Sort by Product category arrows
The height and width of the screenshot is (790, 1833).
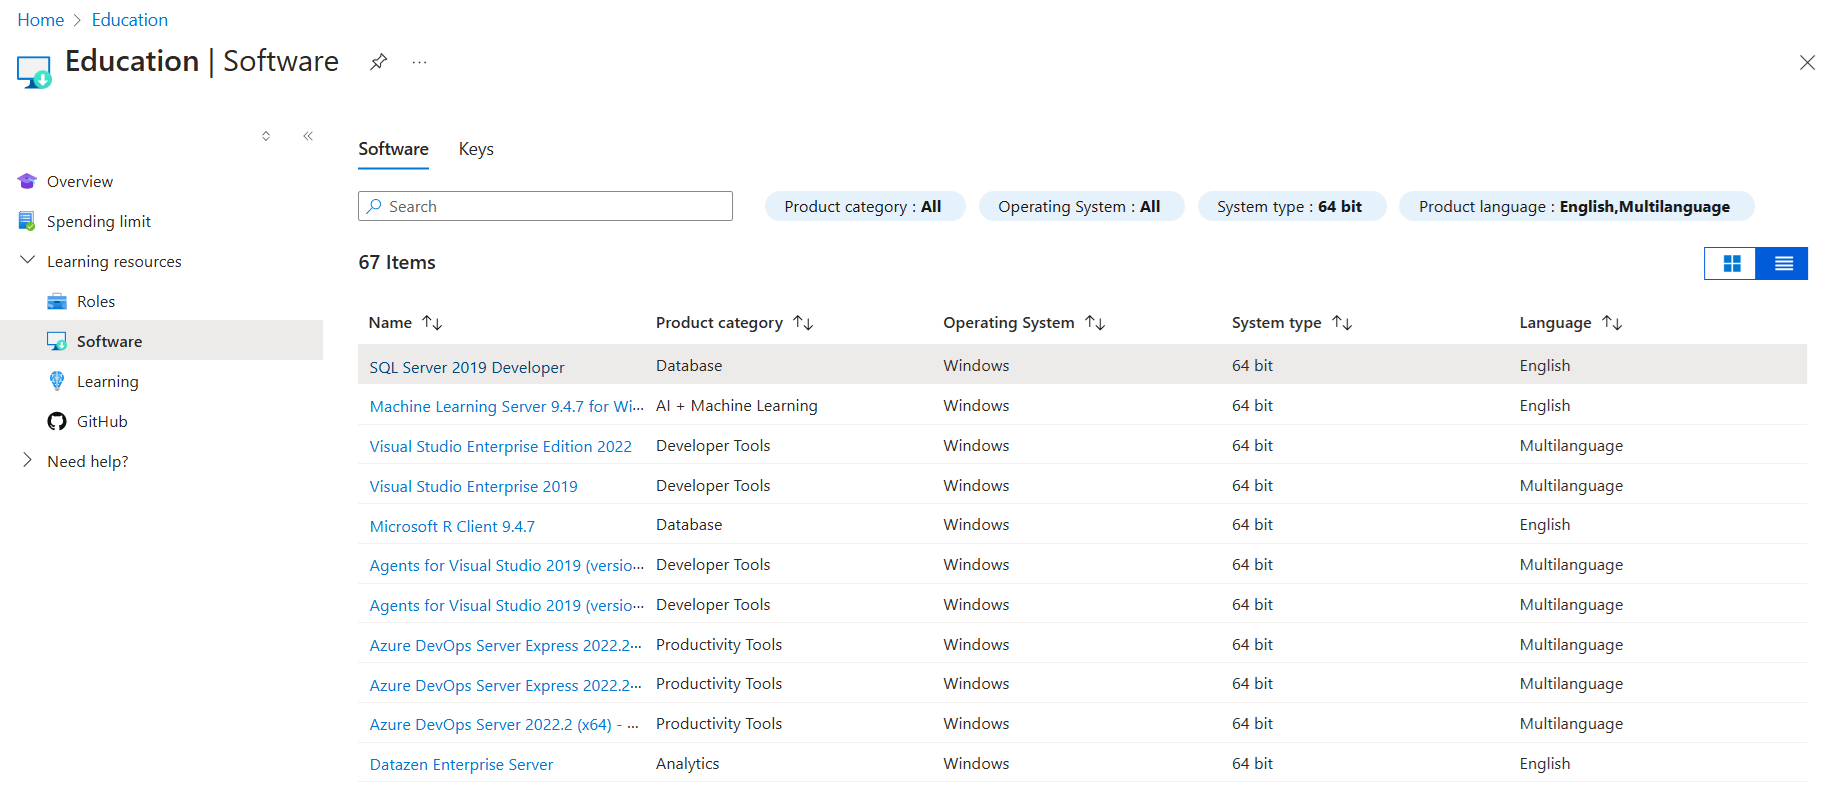803,322
